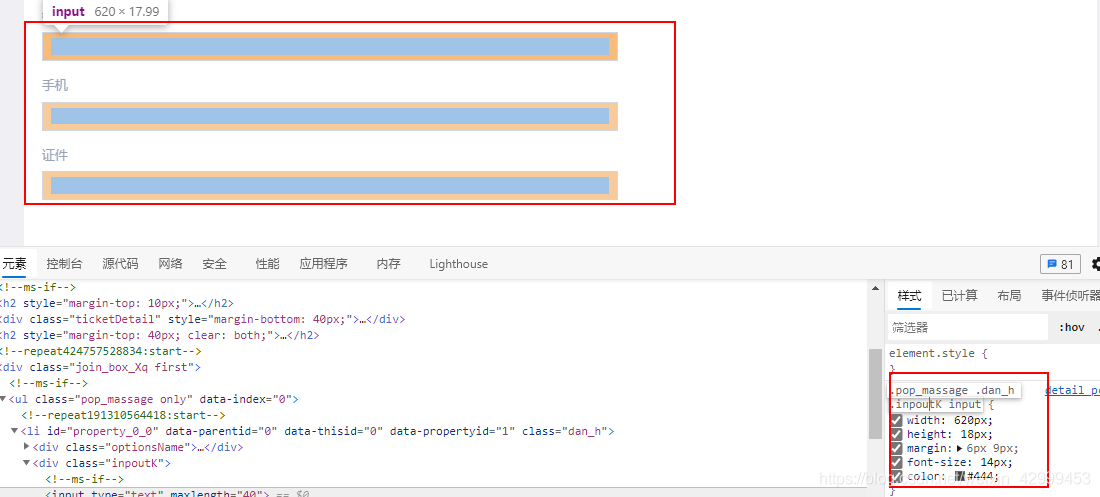This screenshot has width=1100, height=497.
Task: Open the Lighthouse tab
Action: (x=459, y=264)
